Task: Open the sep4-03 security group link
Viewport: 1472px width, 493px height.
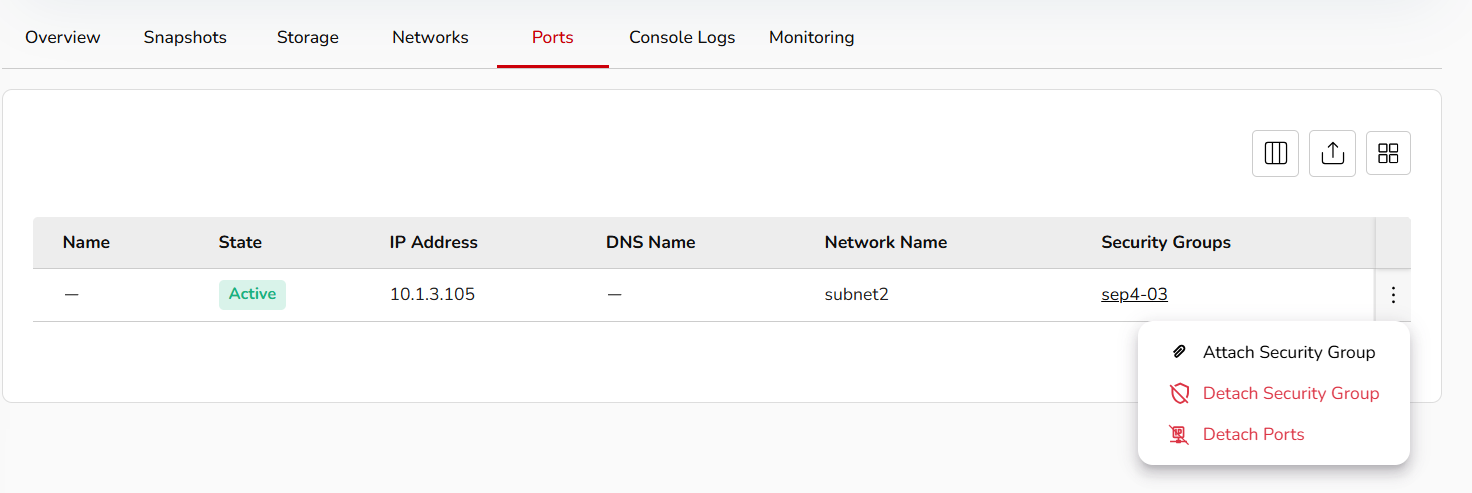Action: [1134, 294]
